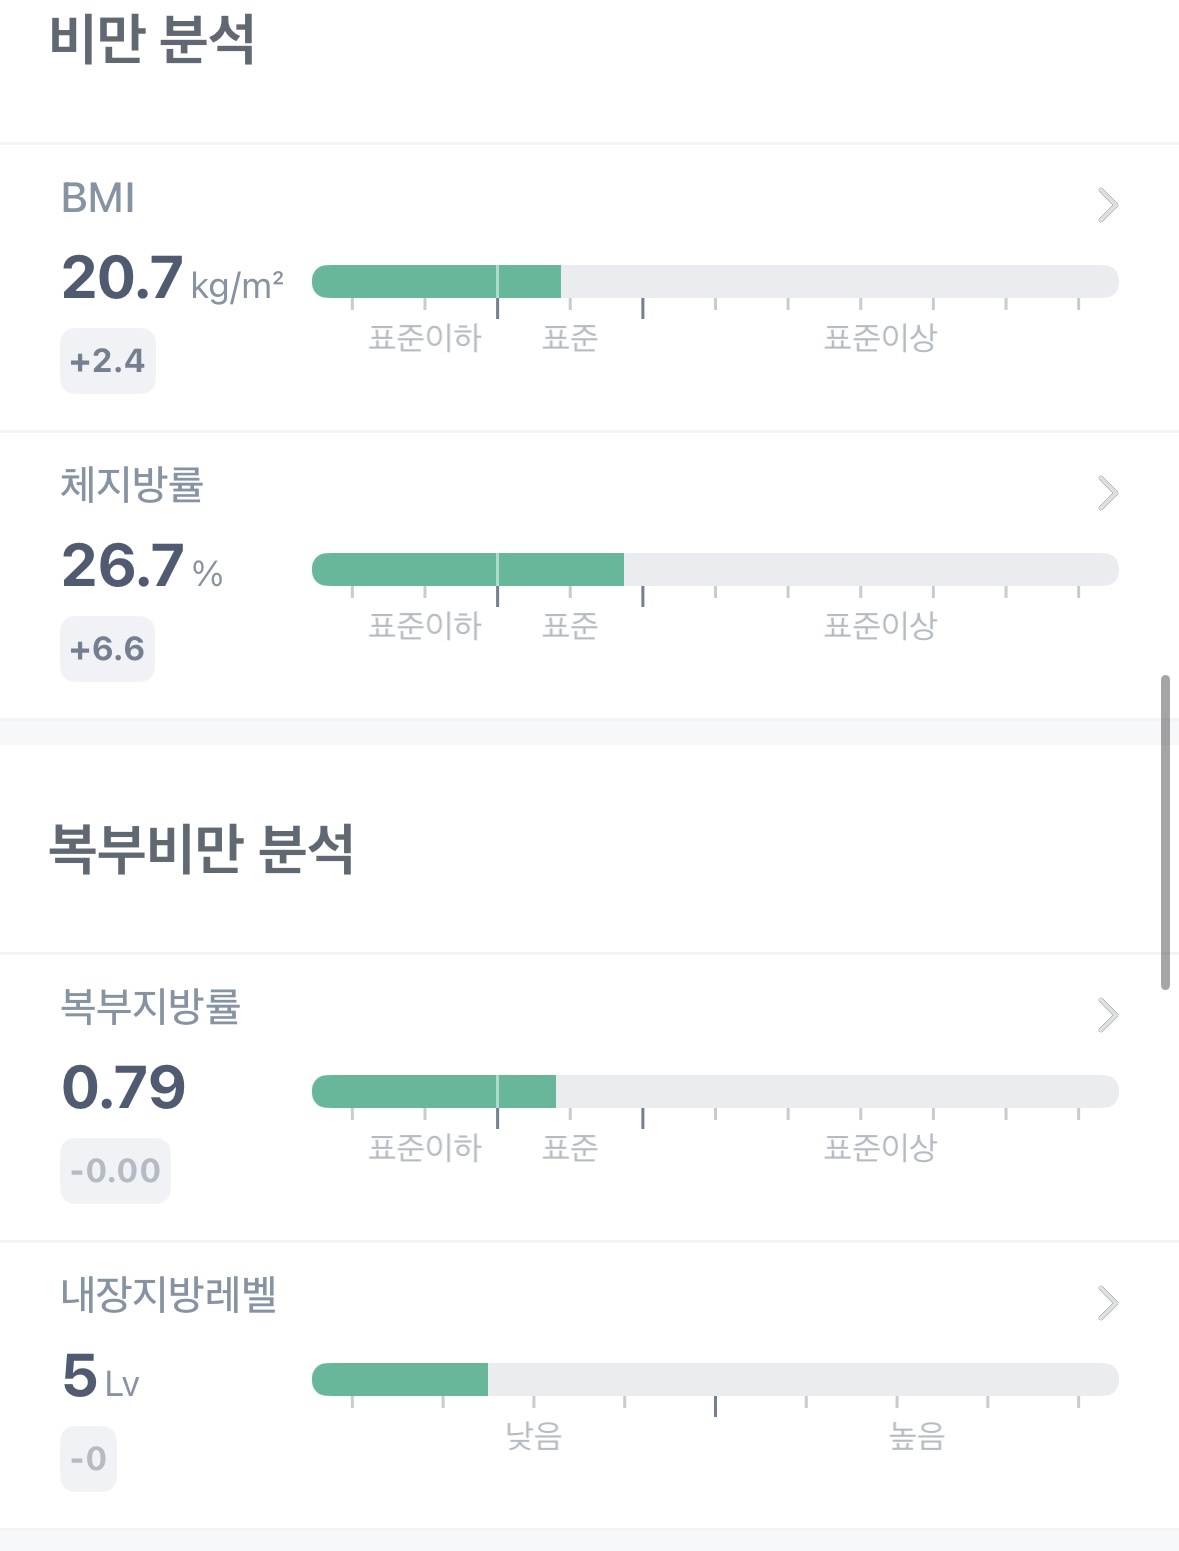Open BMI details chevron arrow
The image size is (1179, 1551).
[1107, 205]
